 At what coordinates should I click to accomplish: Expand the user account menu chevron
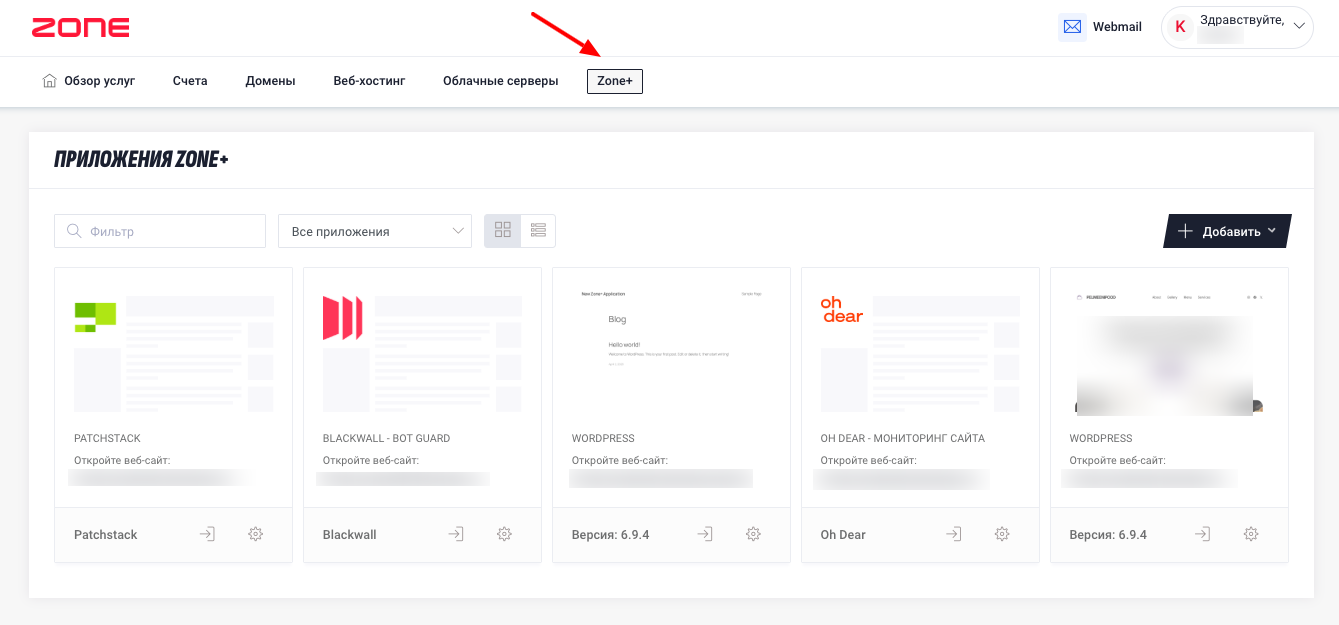1300,27
